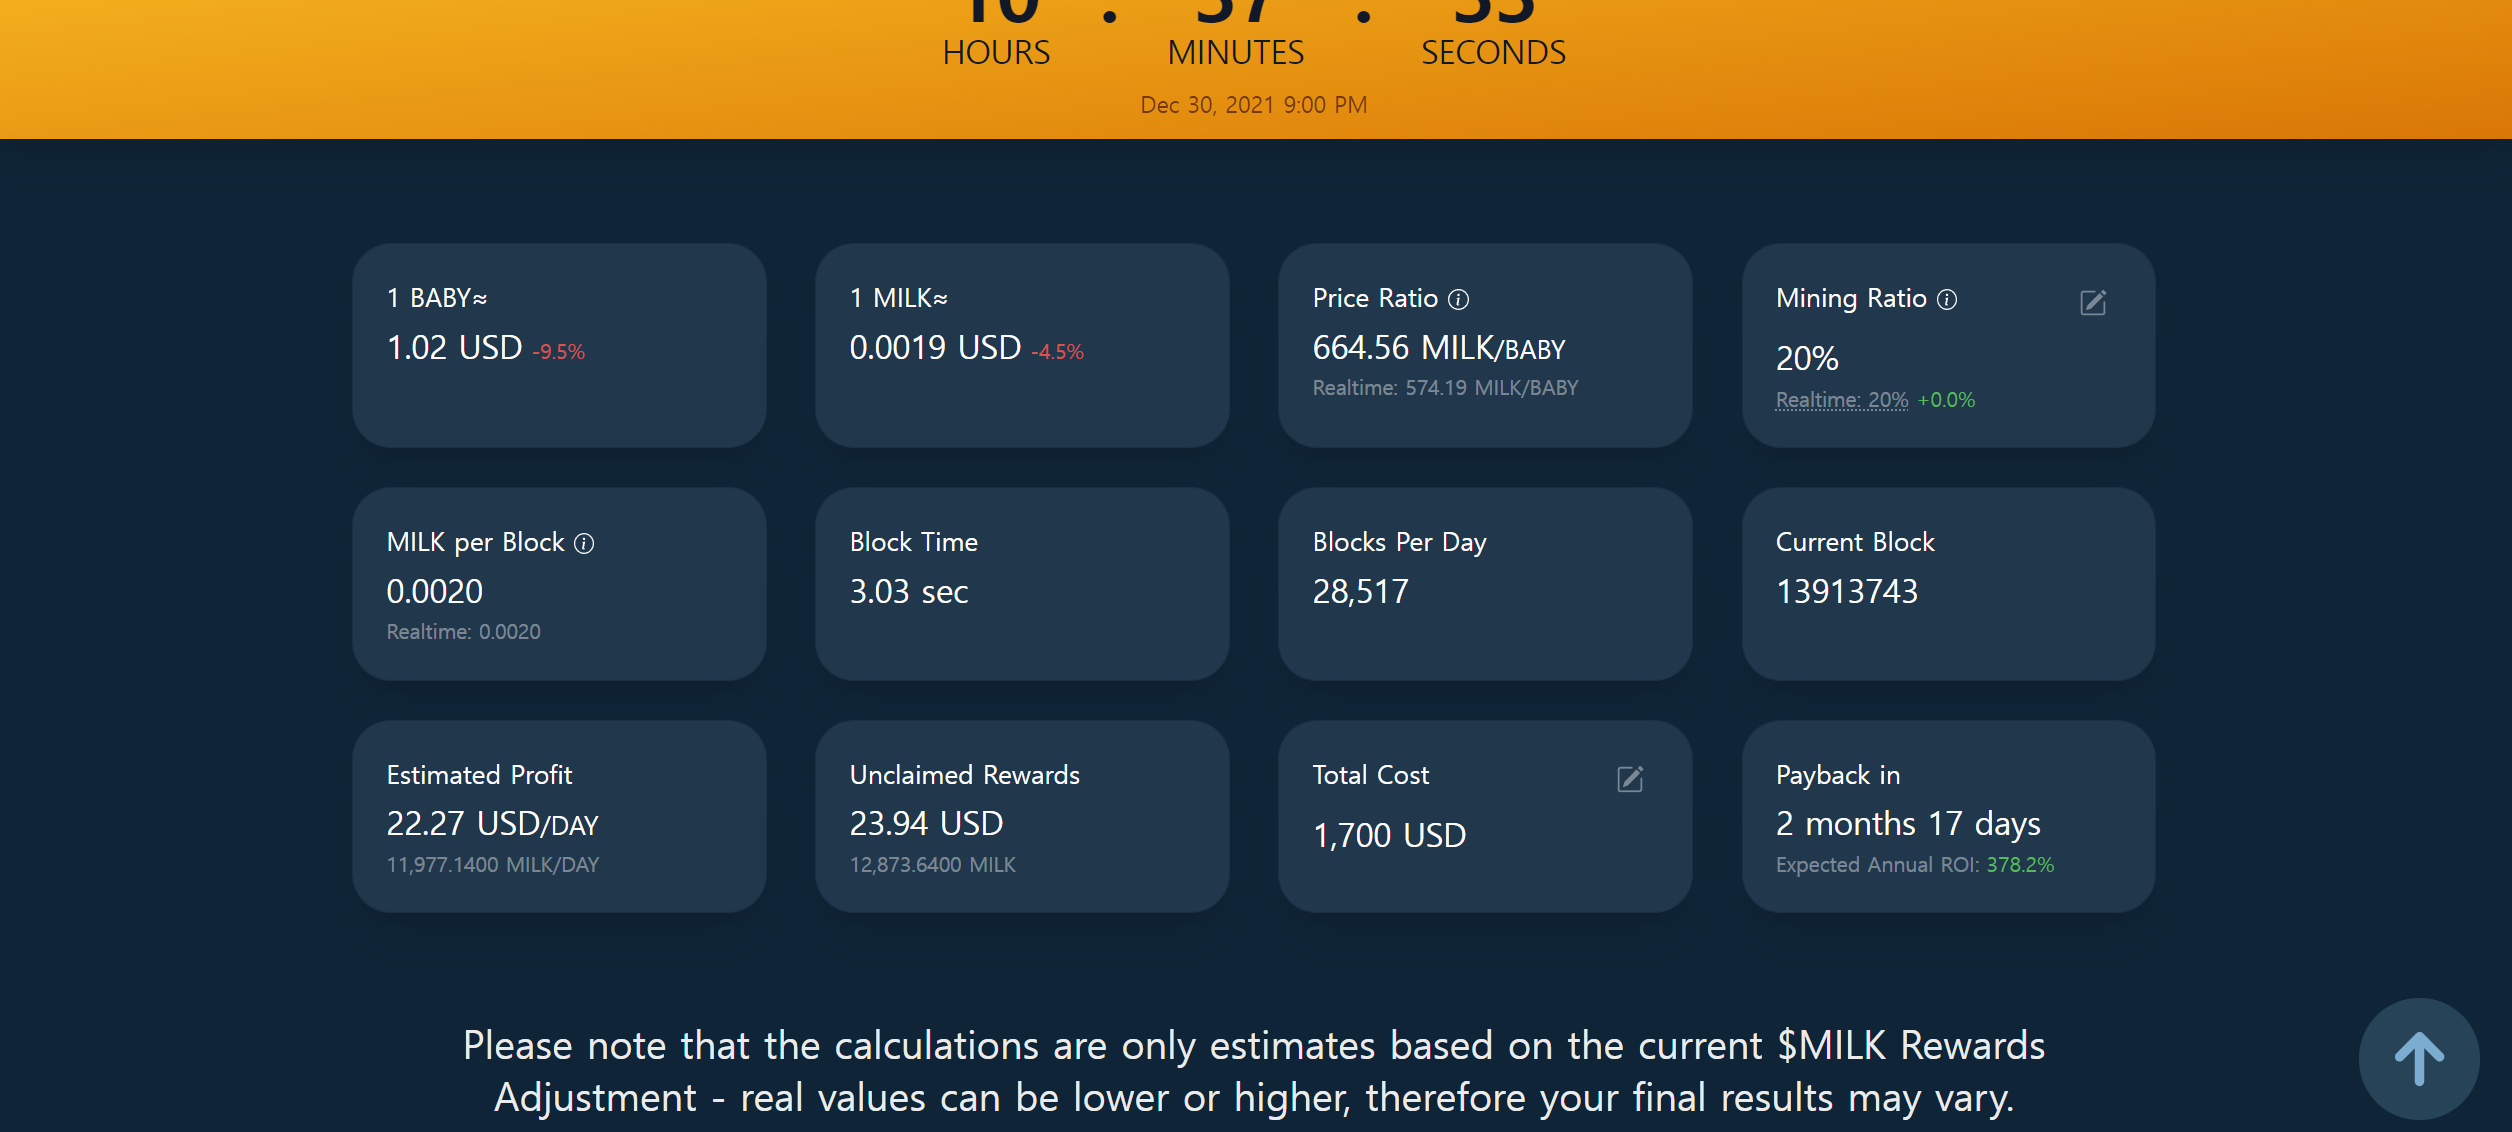Click the Realtime: 20% underlined text
The width and height of the screenshot is (2512, 1132).
[x=1841, y=400]
